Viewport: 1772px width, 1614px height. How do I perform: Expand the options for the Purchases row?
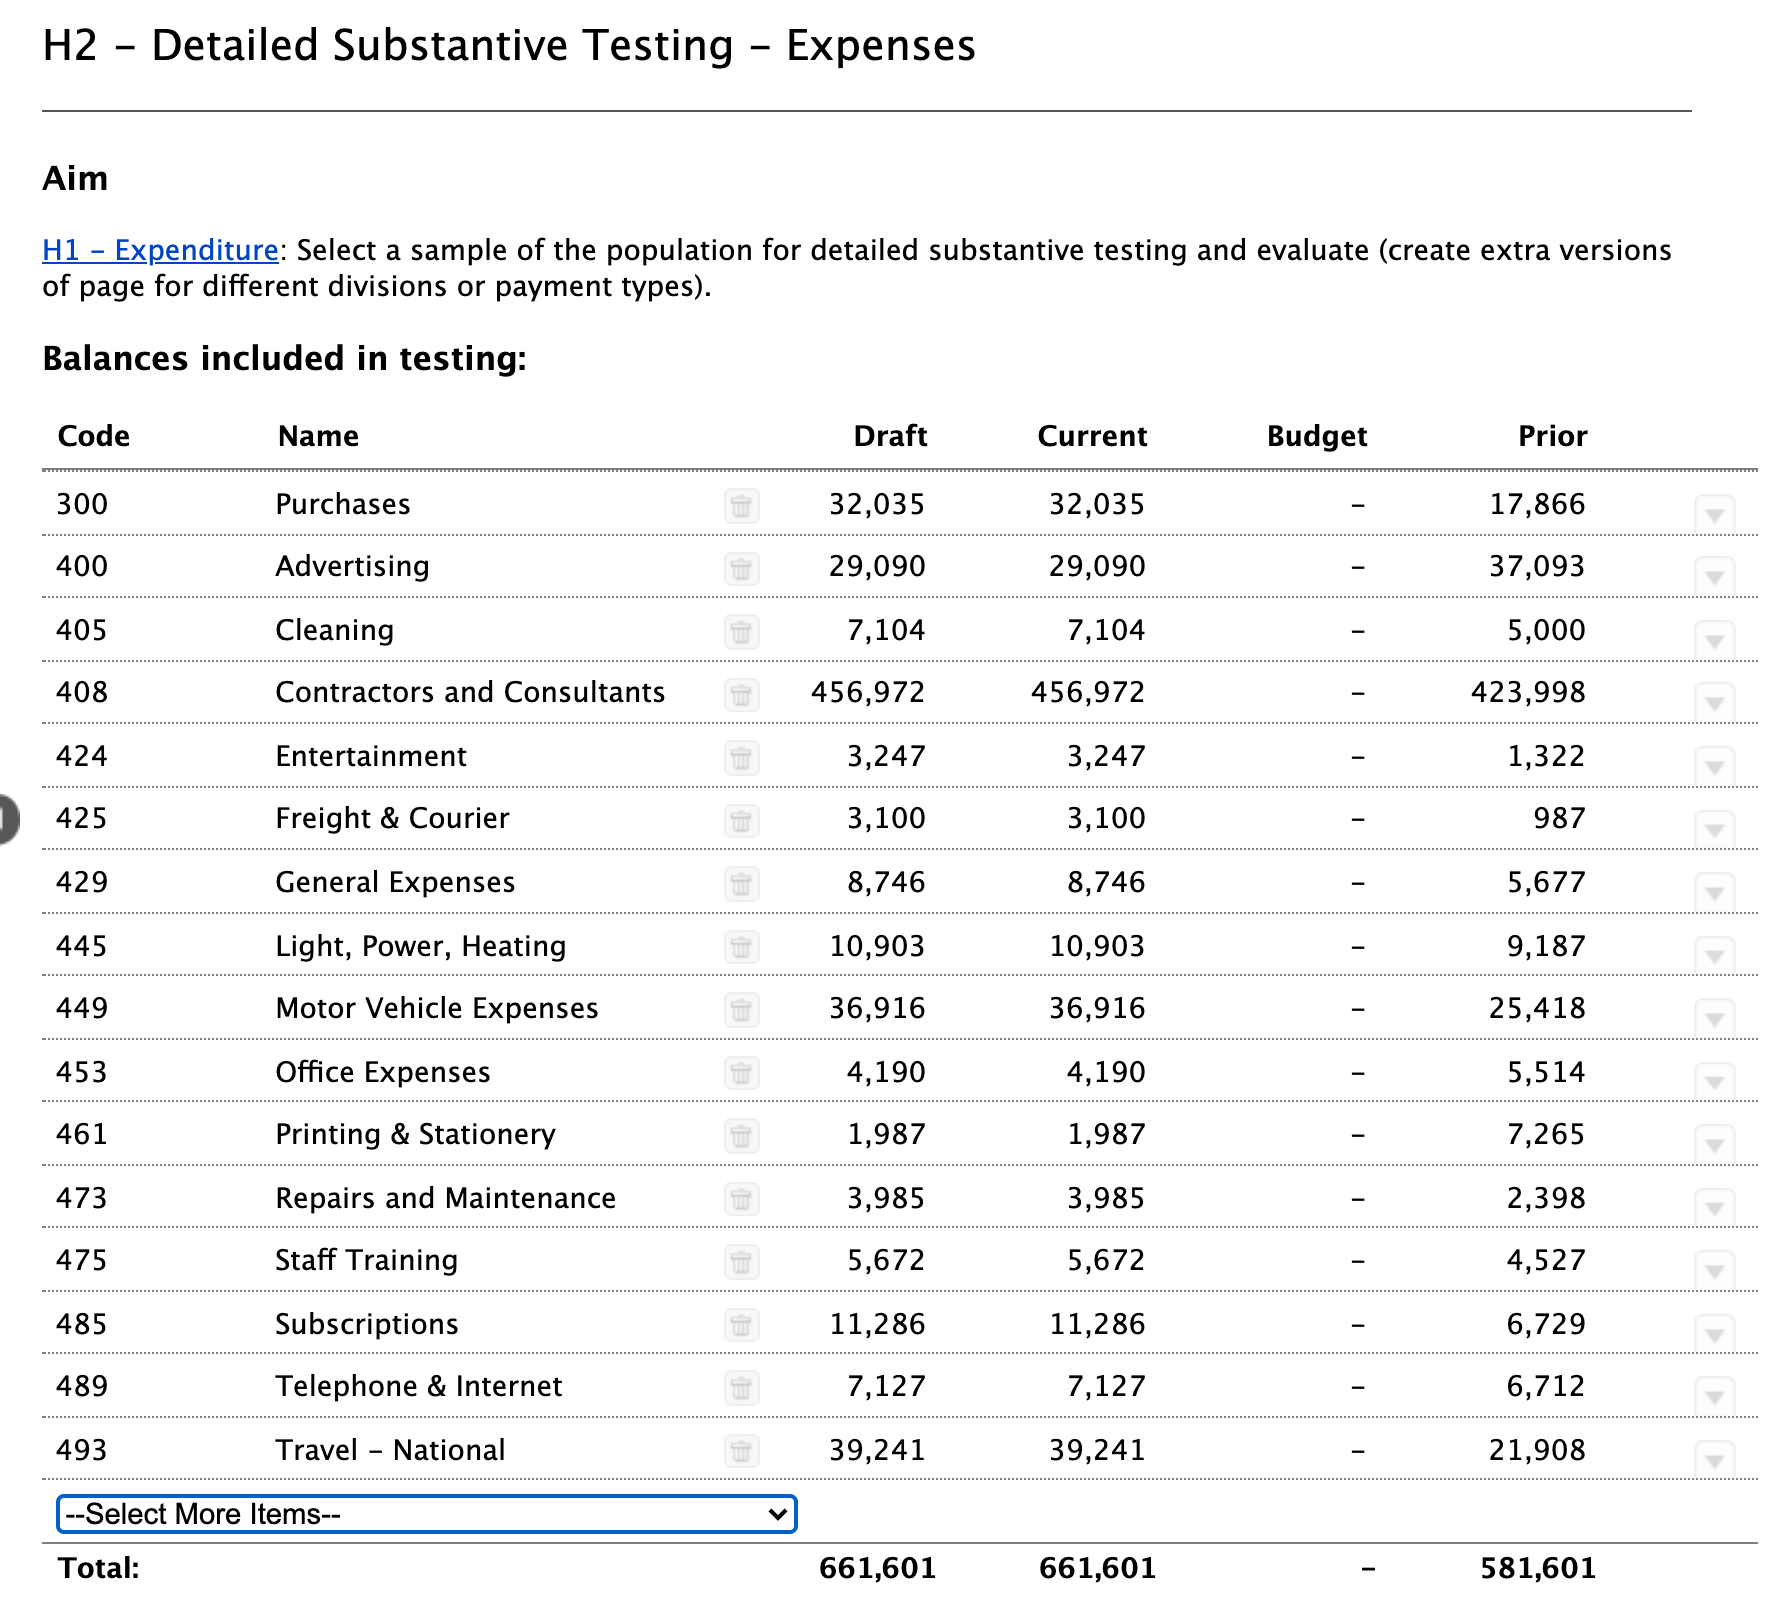tap(1715, 514)
